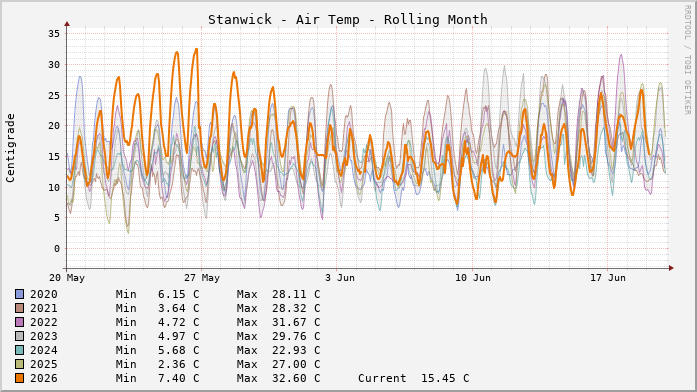Viewport: 697px width, 392px height.
Task: Click the 2025 max value 27.00 C
Action: coord(296,364)
